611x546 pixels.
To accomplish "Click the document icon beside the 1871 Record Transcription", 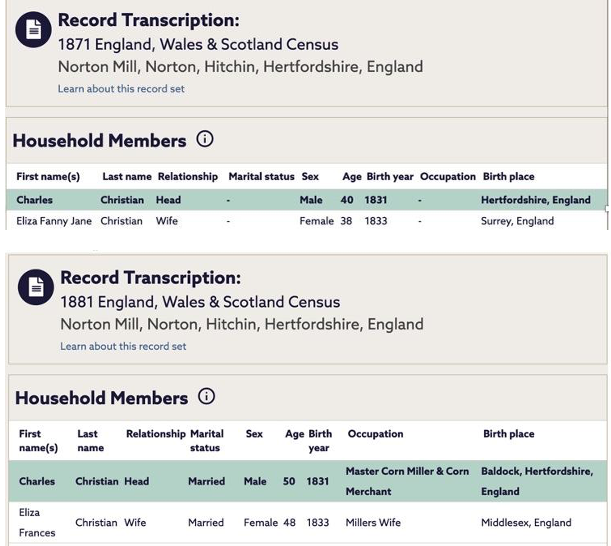I will coord(33,30).
